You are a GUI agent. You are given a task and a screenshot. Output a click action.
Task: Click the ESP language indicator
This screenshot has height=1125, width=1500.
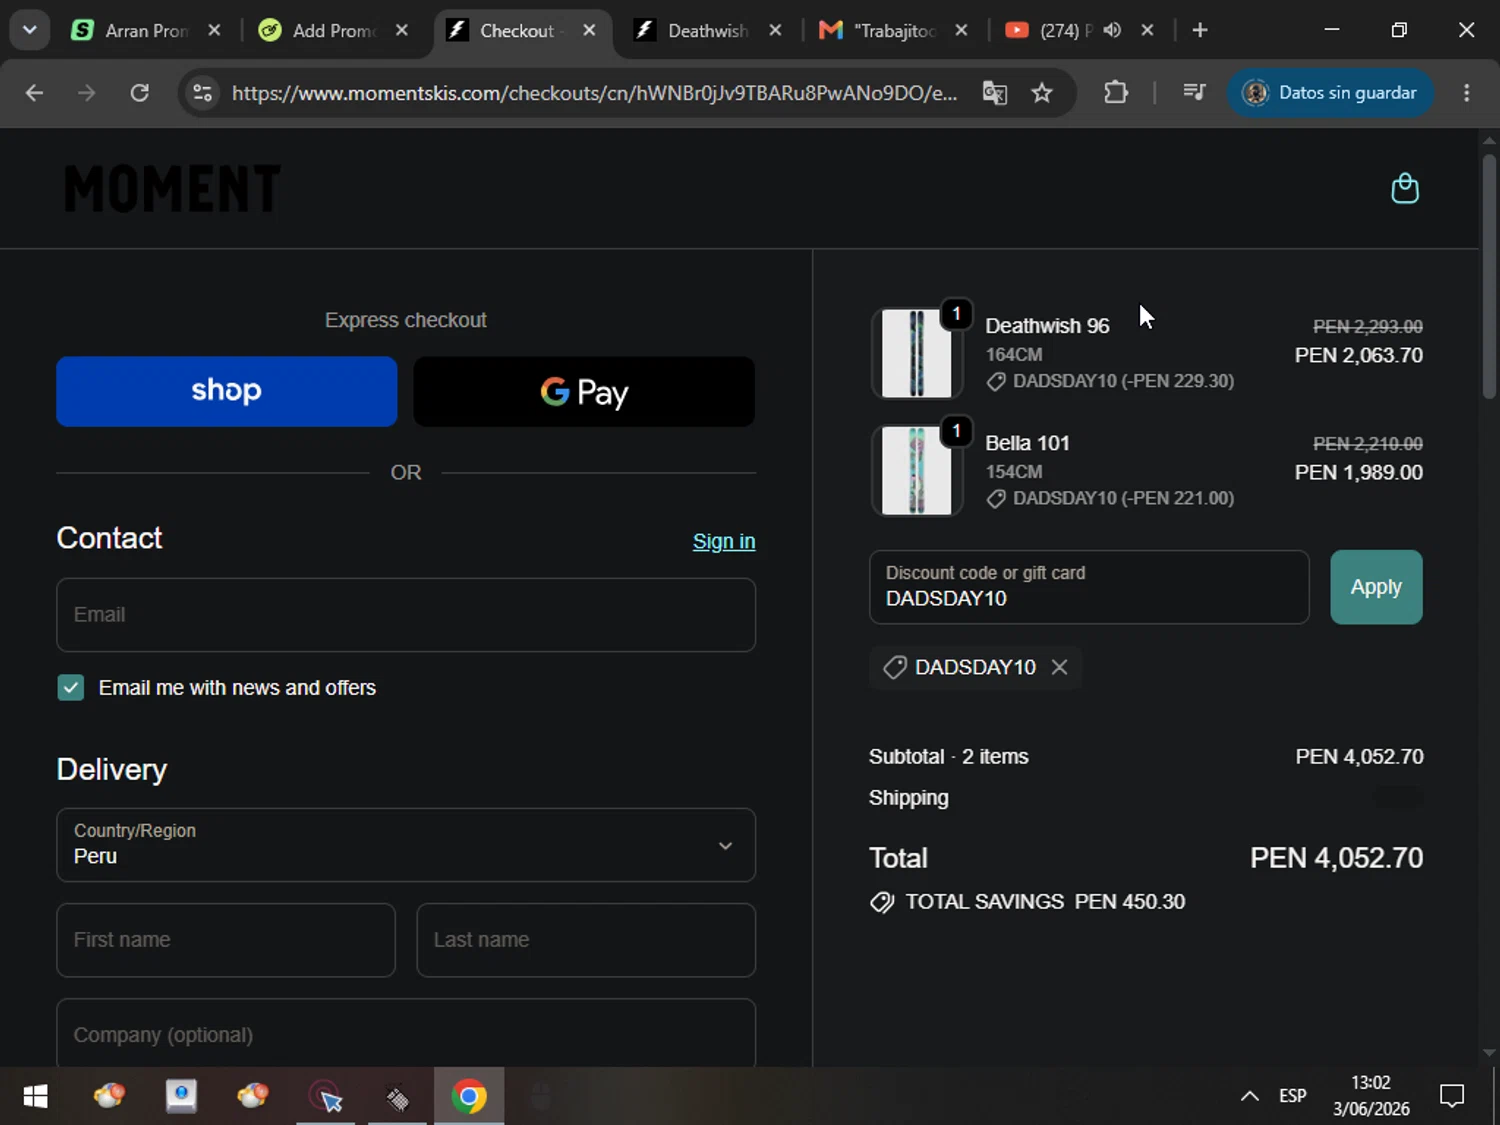1293,1097
